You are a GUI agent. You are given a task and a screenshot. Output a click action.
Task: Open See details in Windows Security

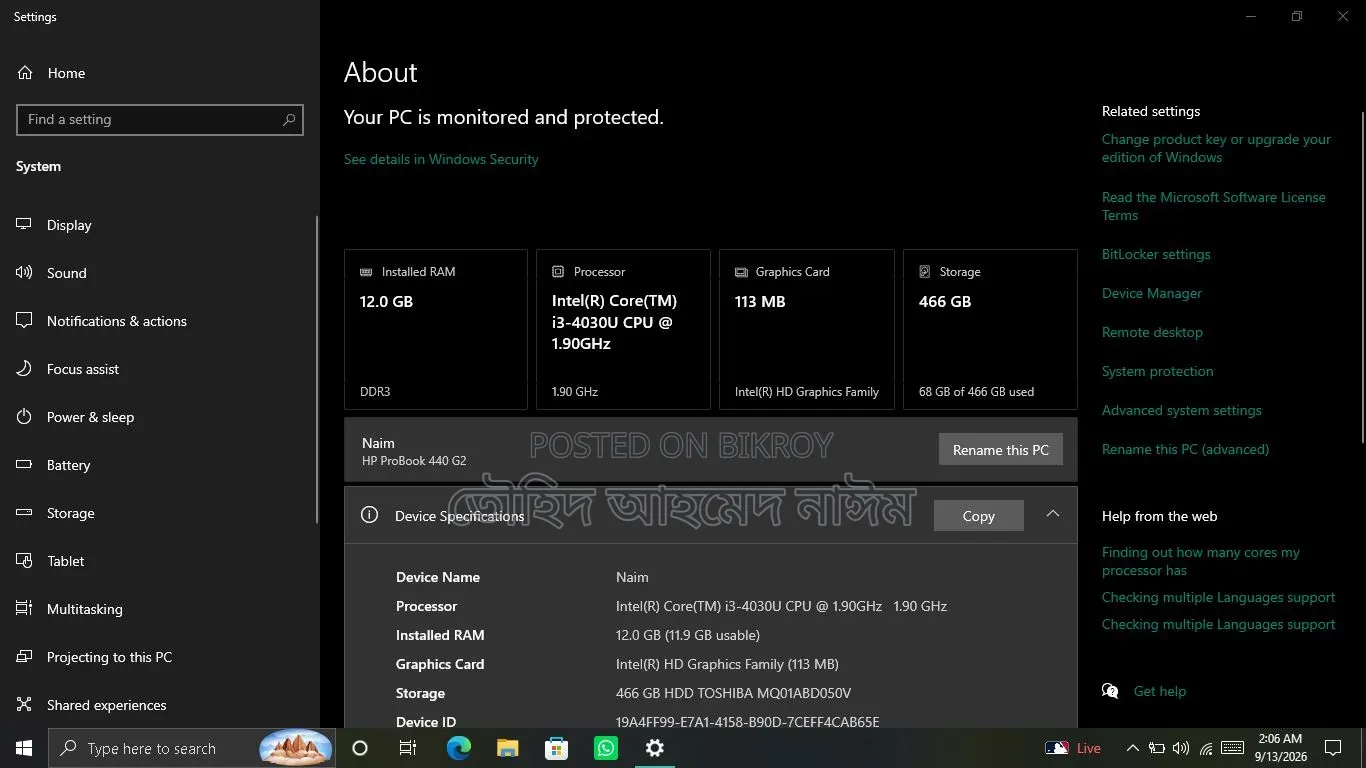tap(441, 159)
